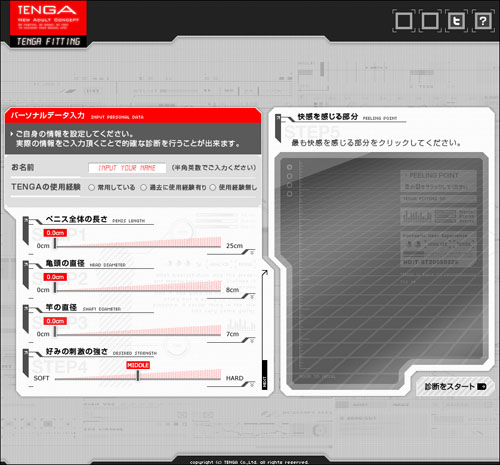Click the DESIRED STRENGTH step heading
The image size is (500, 465).
tap(101, 352)
